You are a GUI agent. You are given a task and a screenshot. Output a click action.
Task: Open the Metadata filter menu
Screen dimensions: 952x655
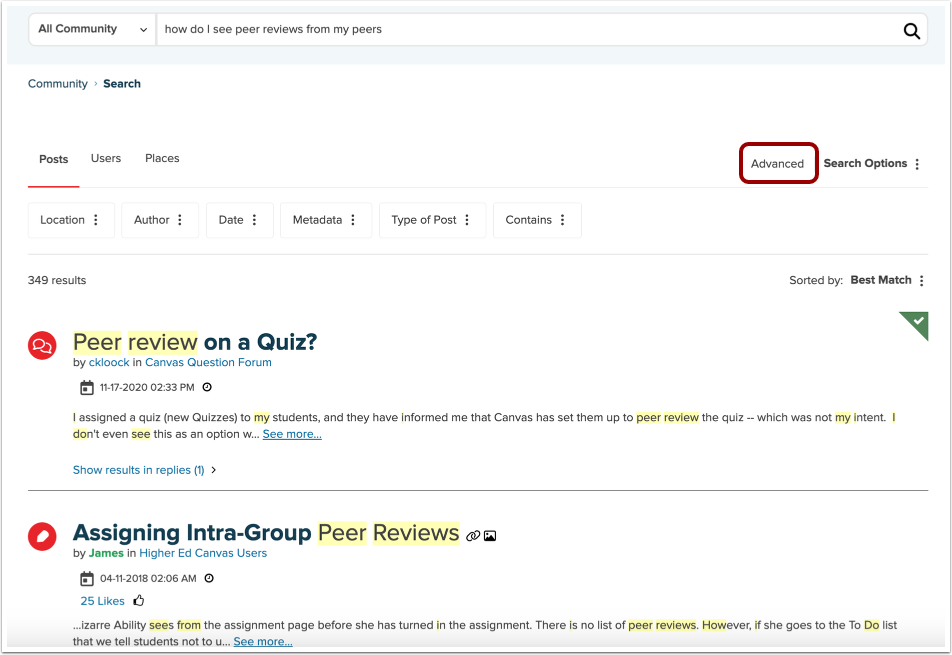tap(325, 220)
